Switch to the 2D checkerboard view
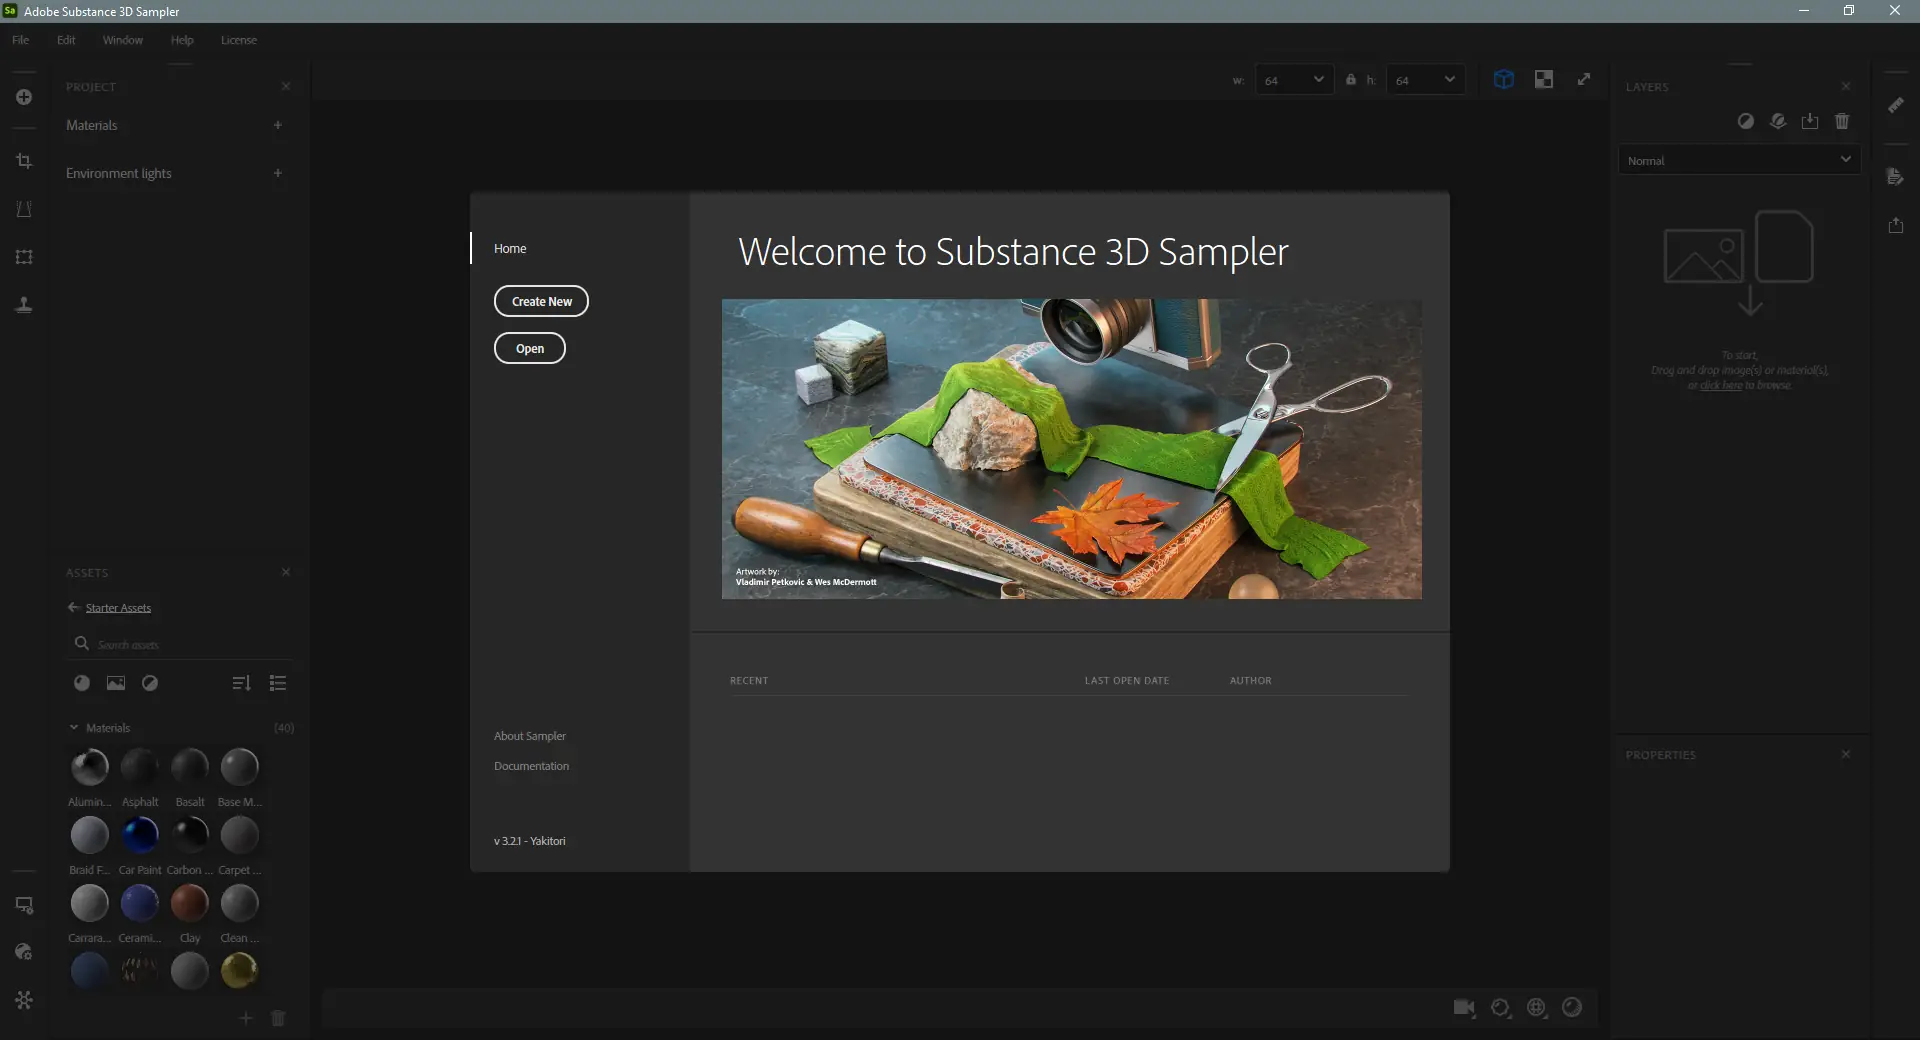 (1544, 79)
